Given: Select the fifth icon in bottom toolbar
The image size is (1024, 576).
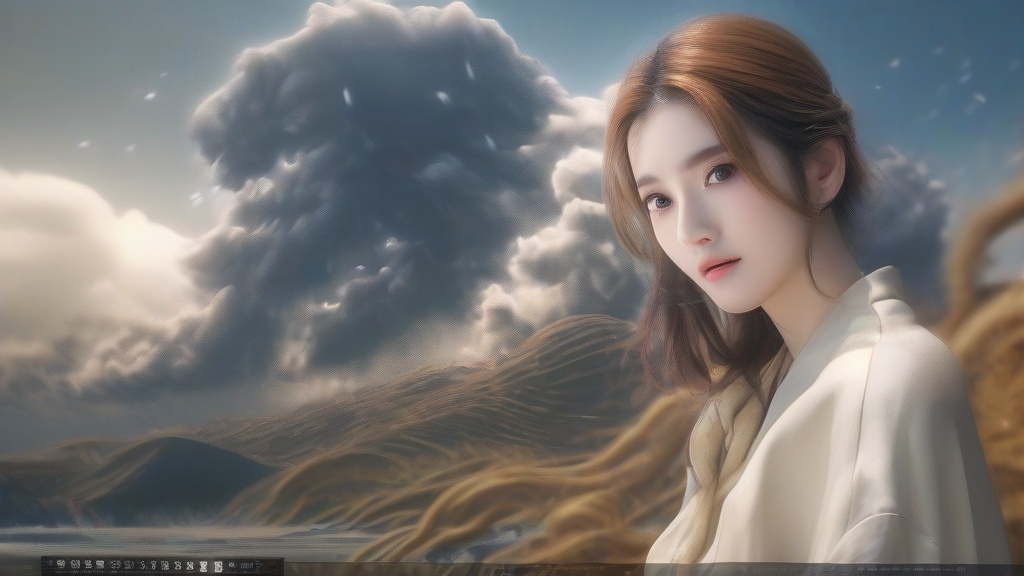Looking at the screenshot, I should click(100, 565).
